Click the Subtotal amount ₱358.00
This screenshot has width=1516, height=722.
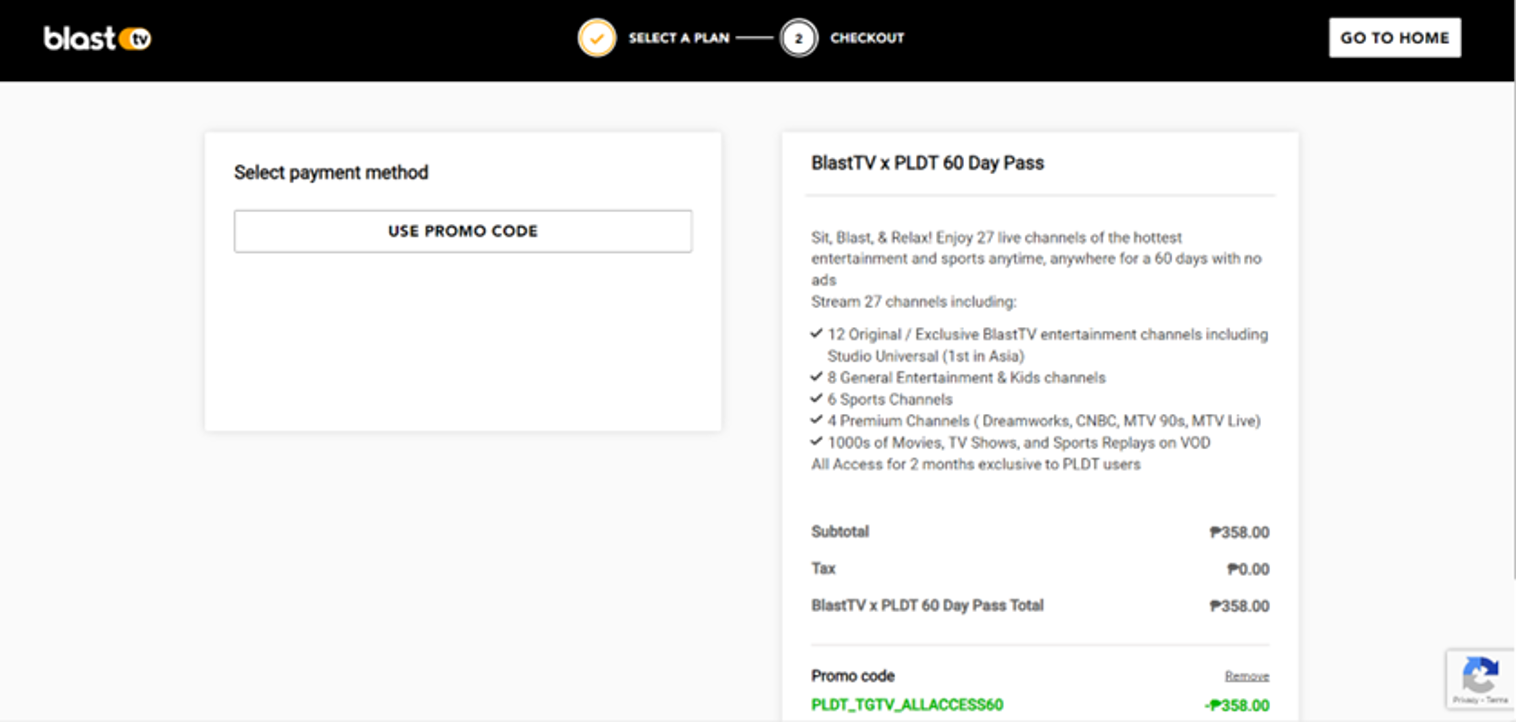[1239, 532]
